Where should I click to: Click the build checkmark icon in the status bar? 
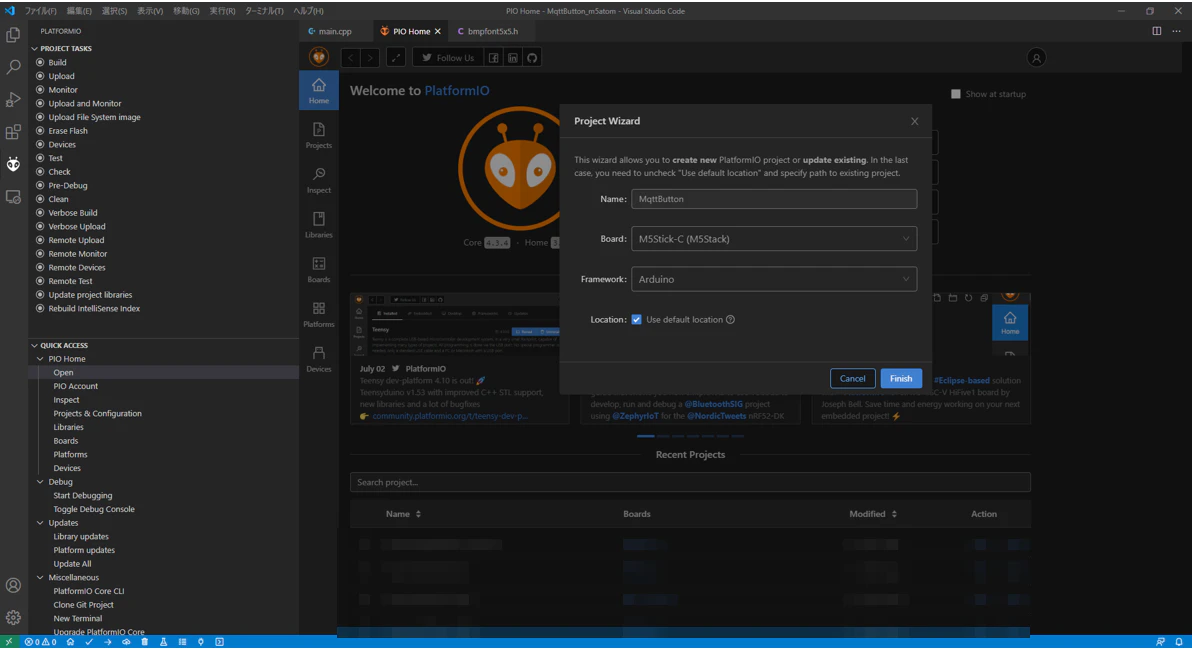tap(89, 642)
